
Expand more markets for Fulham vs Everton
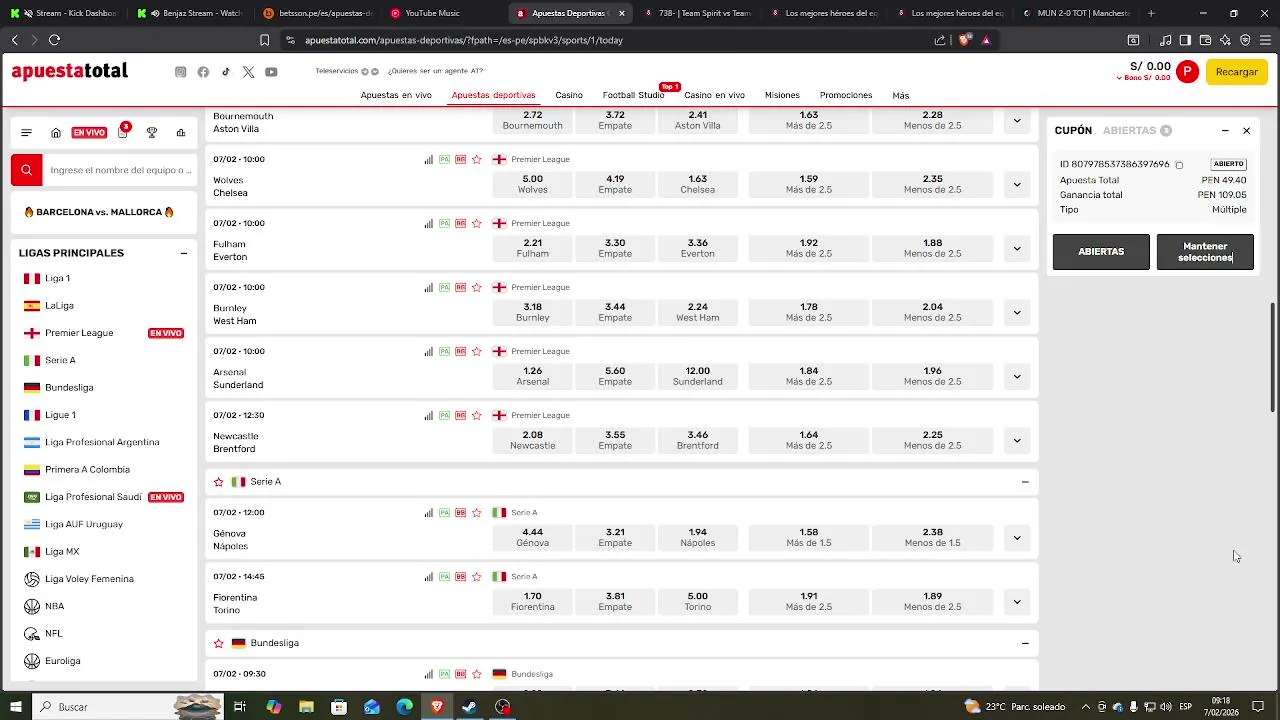tap(1017, 248)
